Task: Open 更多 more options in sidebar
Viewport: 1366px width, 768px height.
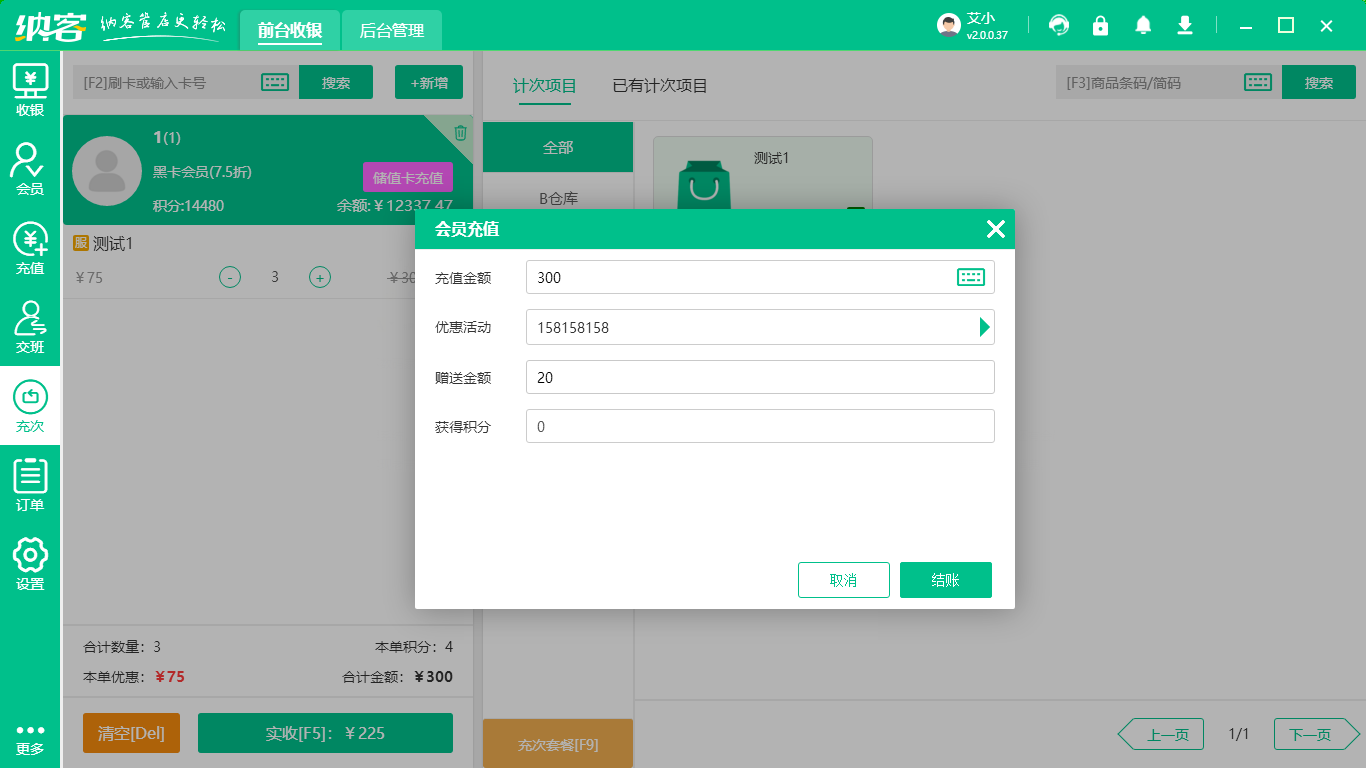Action: coord(30,738)
